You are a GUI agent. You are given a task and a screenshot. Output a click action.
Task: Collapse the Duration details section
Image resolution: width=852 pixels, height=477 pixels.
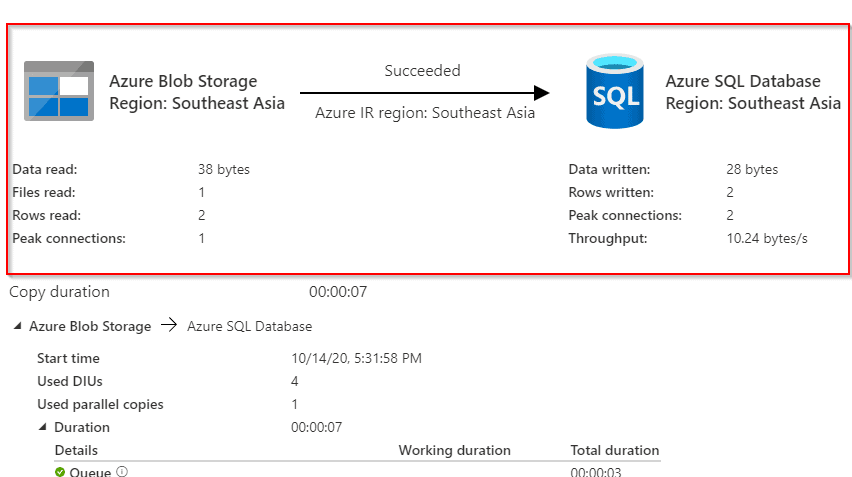coord(42,428)
